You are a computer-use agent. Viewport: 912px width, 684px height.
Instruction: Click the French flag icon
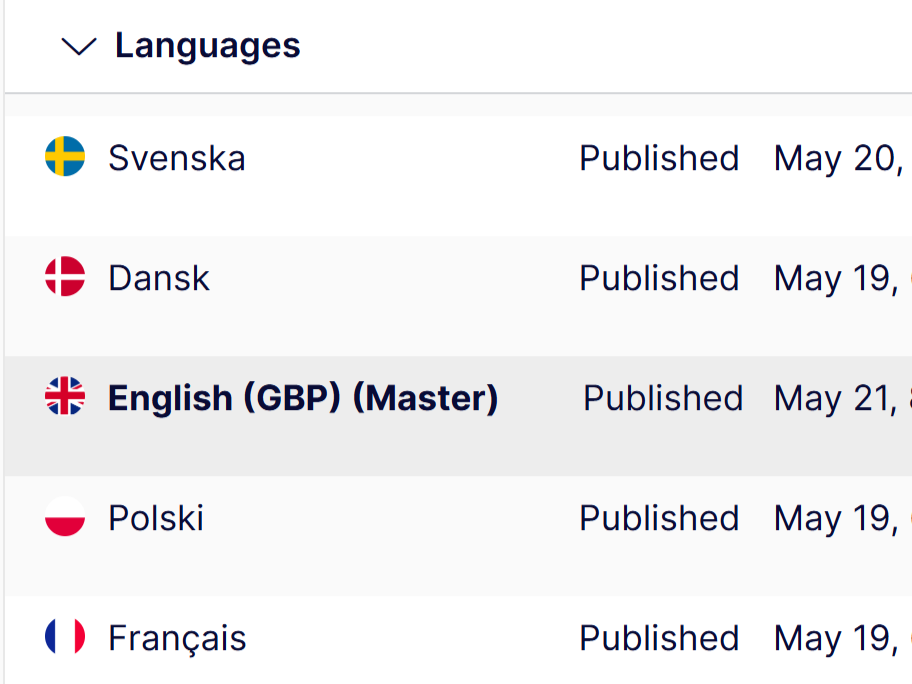pyautogui.click(x=65, y=636)
